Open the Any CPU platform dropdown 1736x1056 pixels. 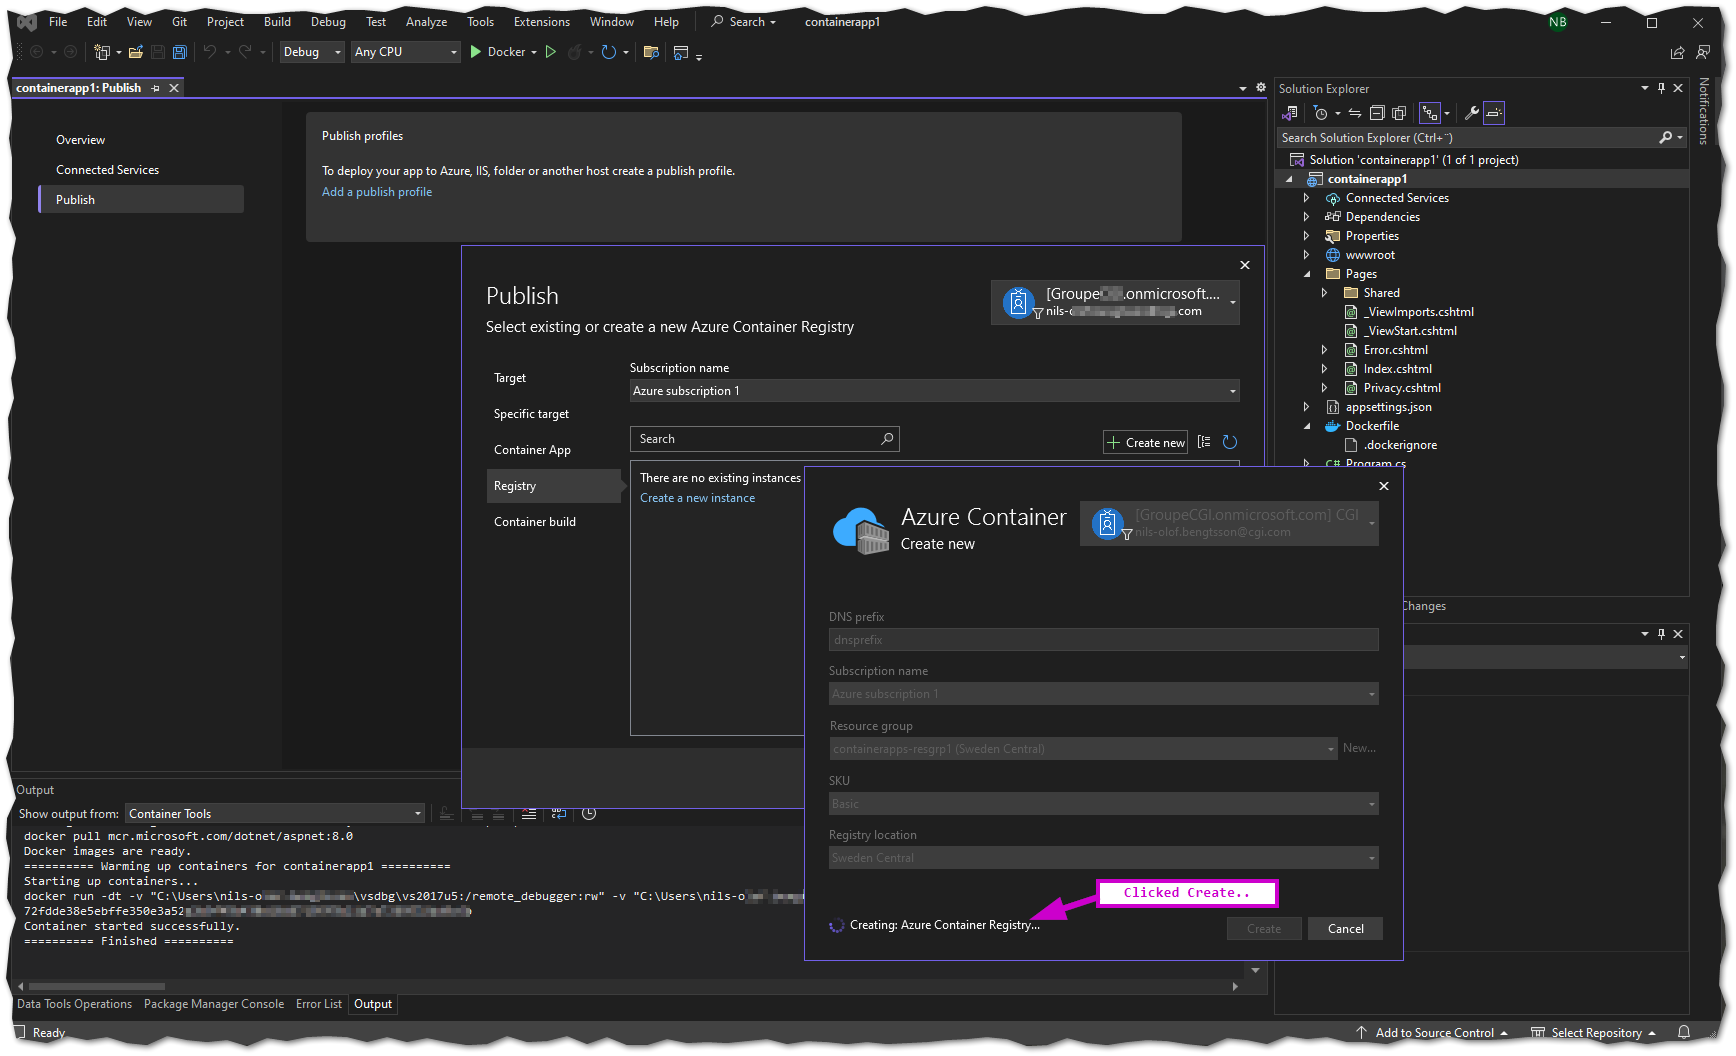click(405, 52)
